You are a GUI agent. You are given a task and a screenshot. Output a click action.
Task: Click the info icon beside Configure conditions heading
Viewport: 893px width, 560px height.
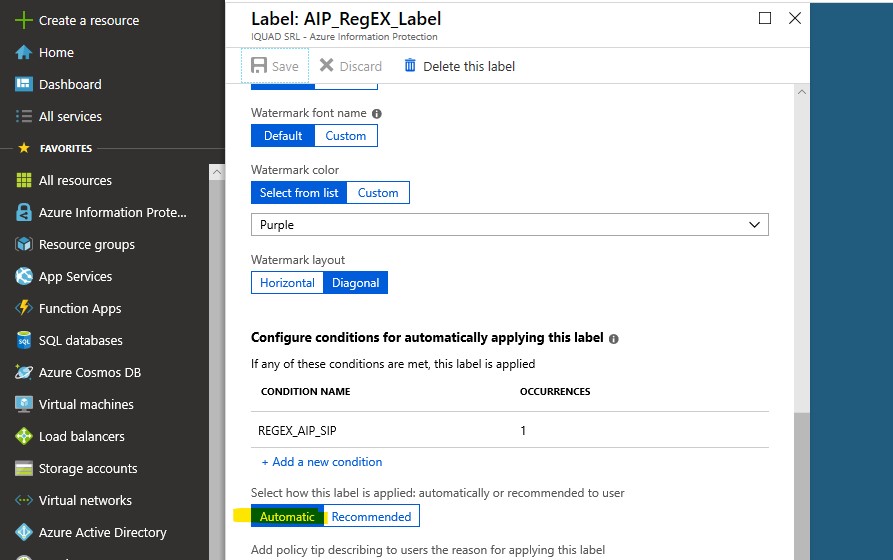(613, 339)
